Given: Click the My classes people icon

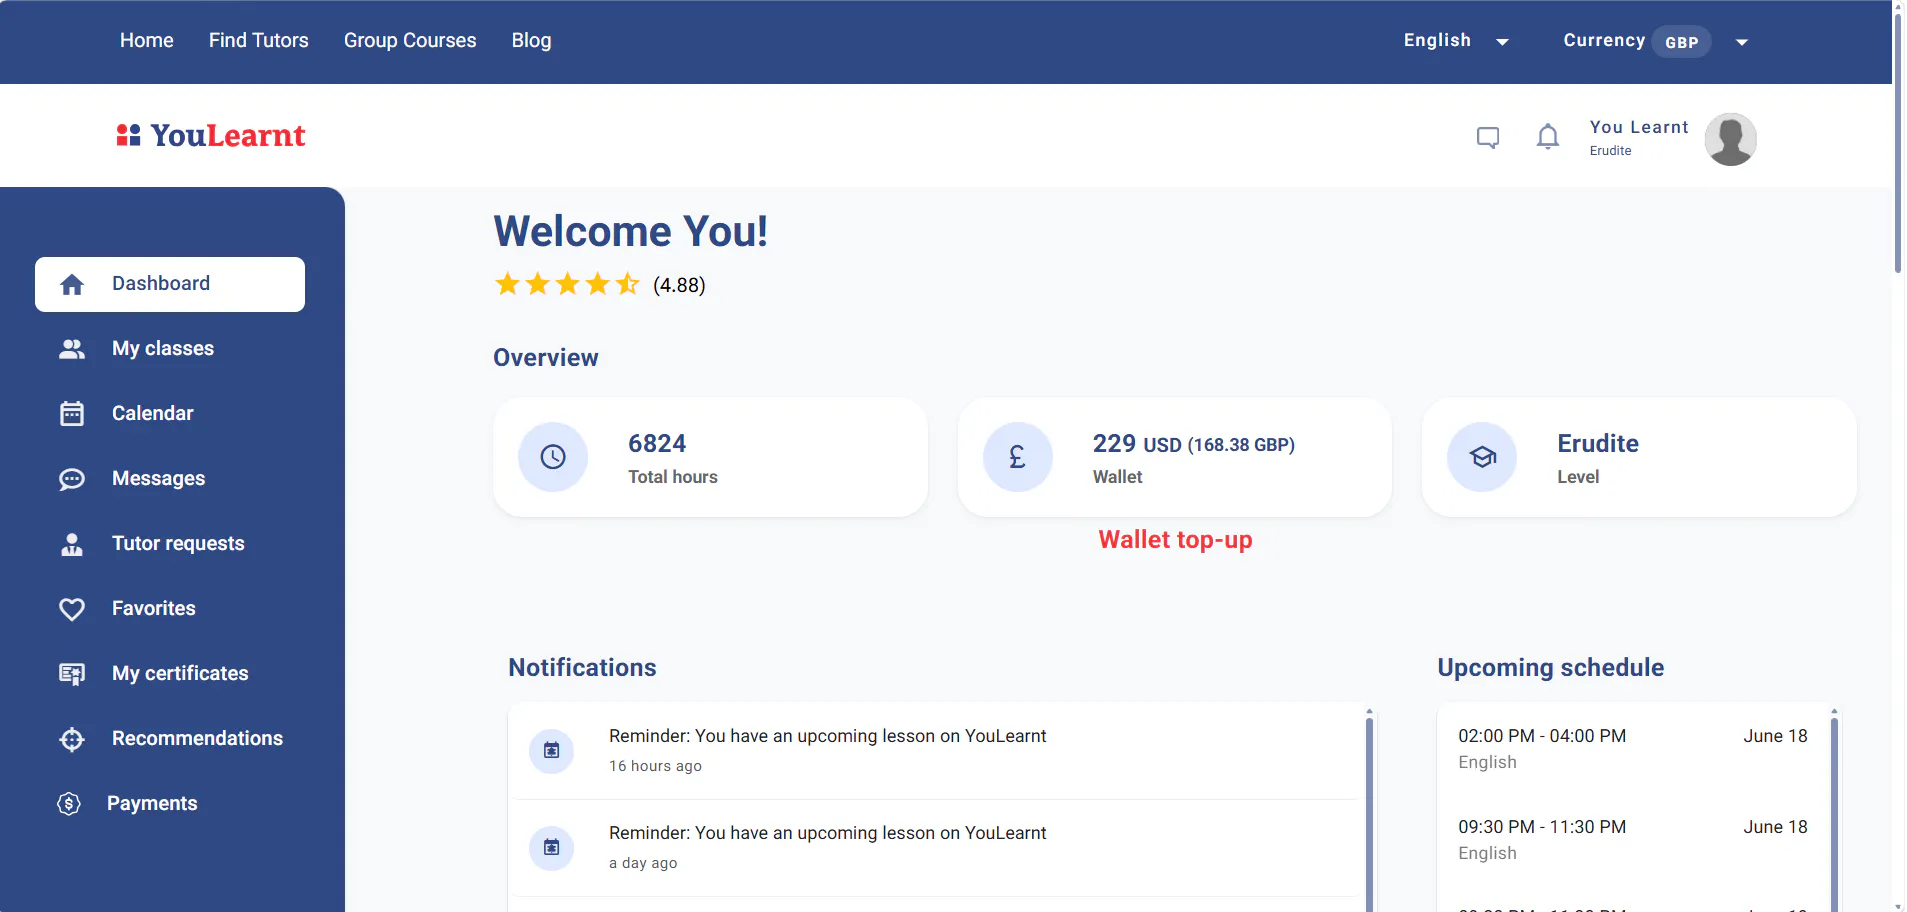Looking at the screenshot, I should (72, 349).
